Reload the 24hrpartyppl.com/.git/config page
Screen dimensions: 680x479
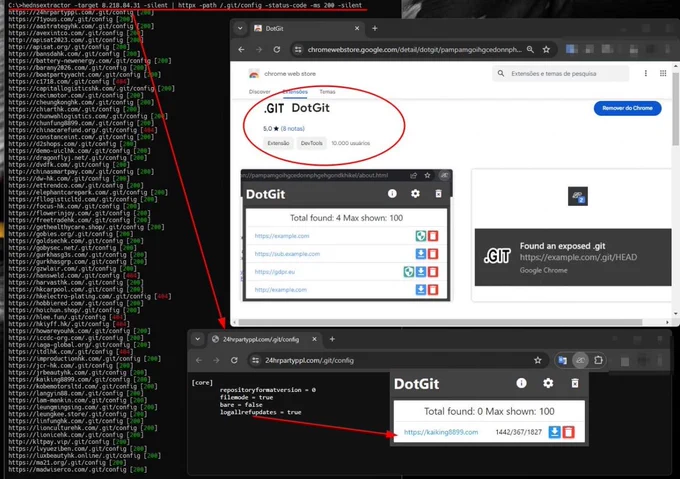click(234, 360)
